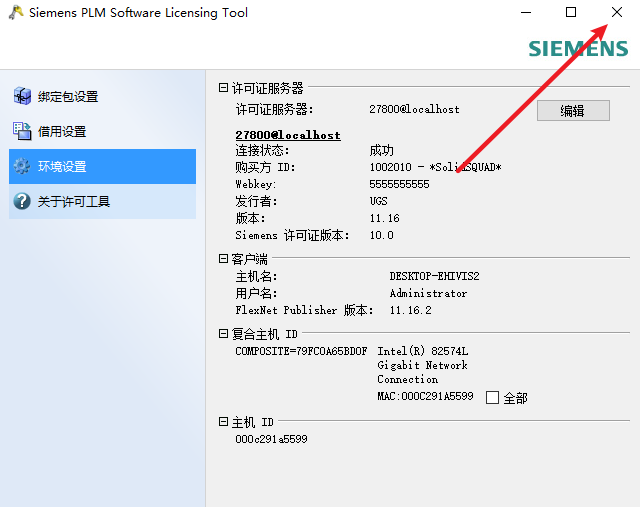Click the 发行者 label
This screenshot has width=640, height=507.
tap(256, 201)
